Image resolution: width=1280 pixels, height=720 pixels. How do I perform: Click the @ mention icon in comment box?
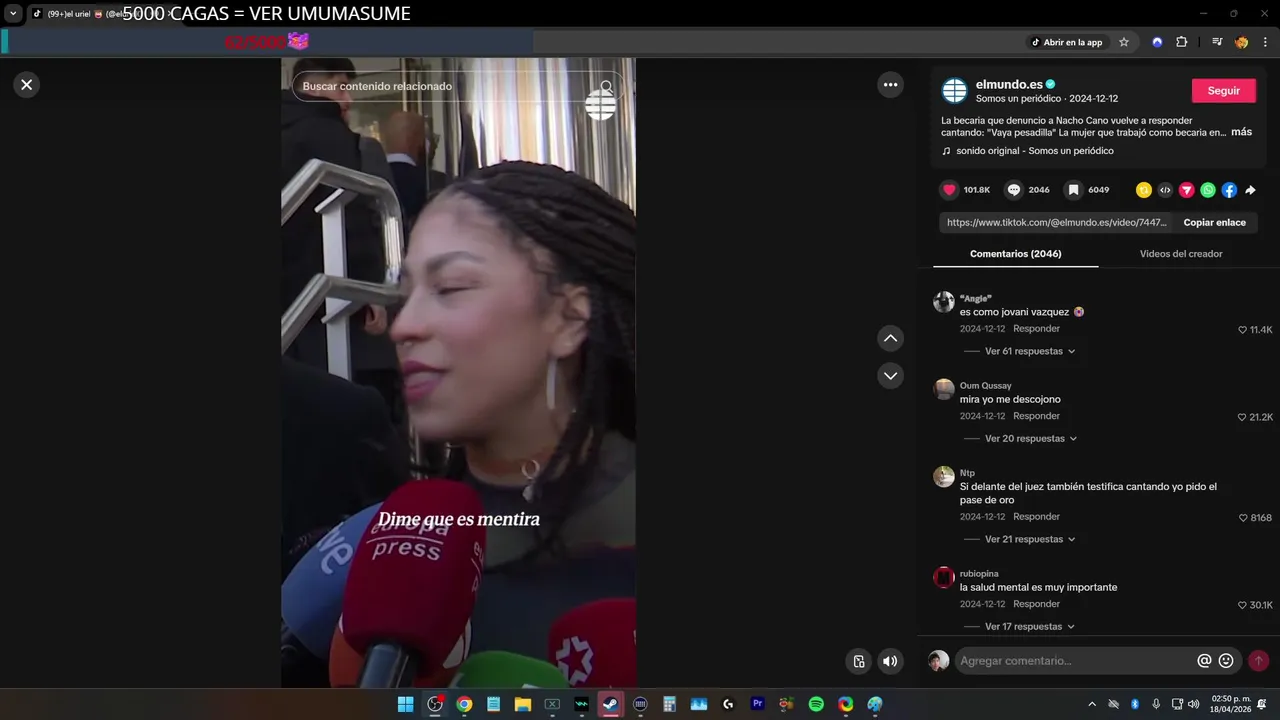(1204, 661)
